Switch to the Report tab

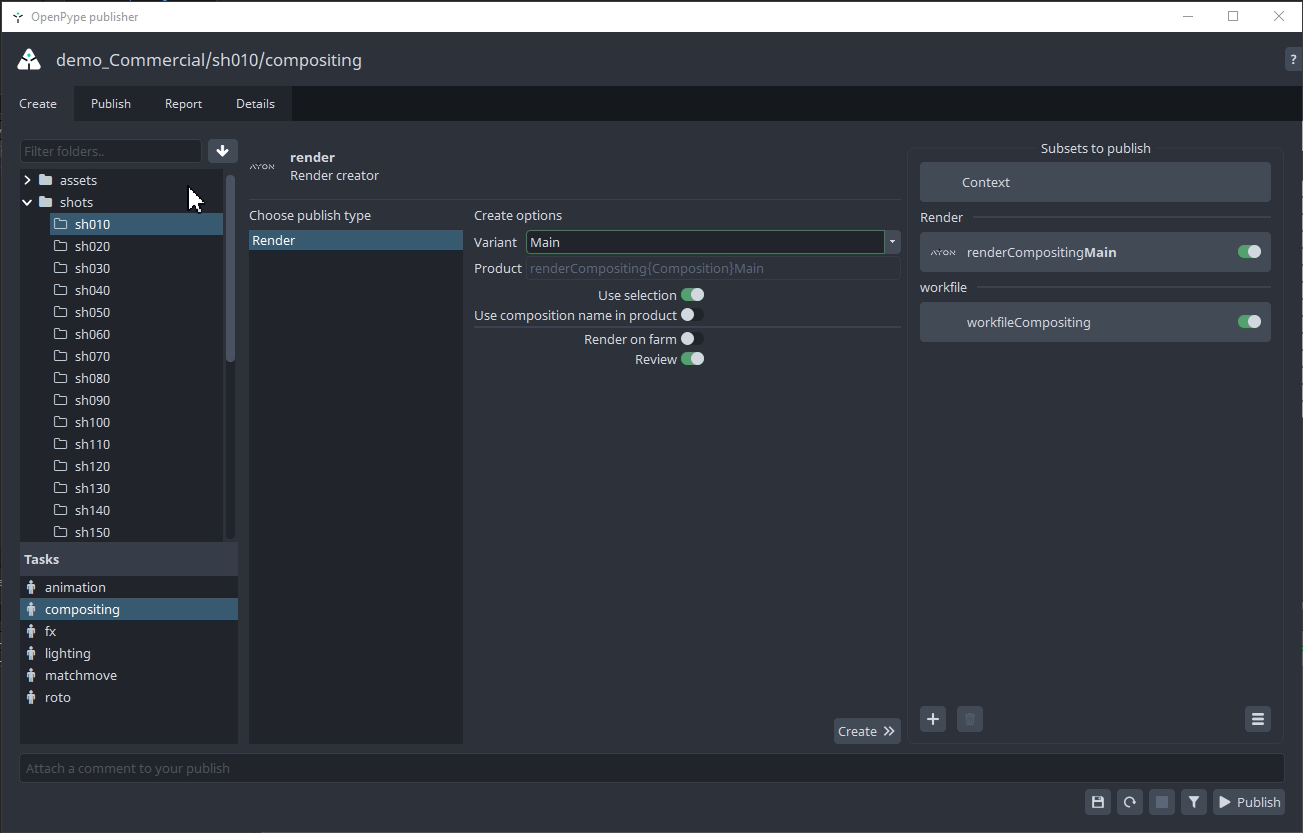coord(183,104)
